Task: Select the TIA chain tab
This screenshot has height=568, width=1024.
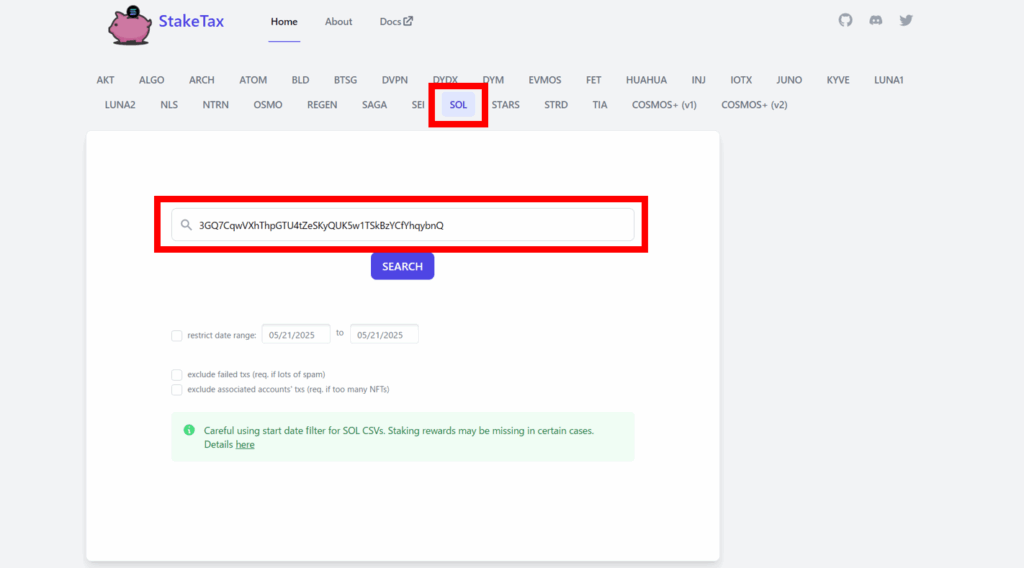Action: click(600, 104)
